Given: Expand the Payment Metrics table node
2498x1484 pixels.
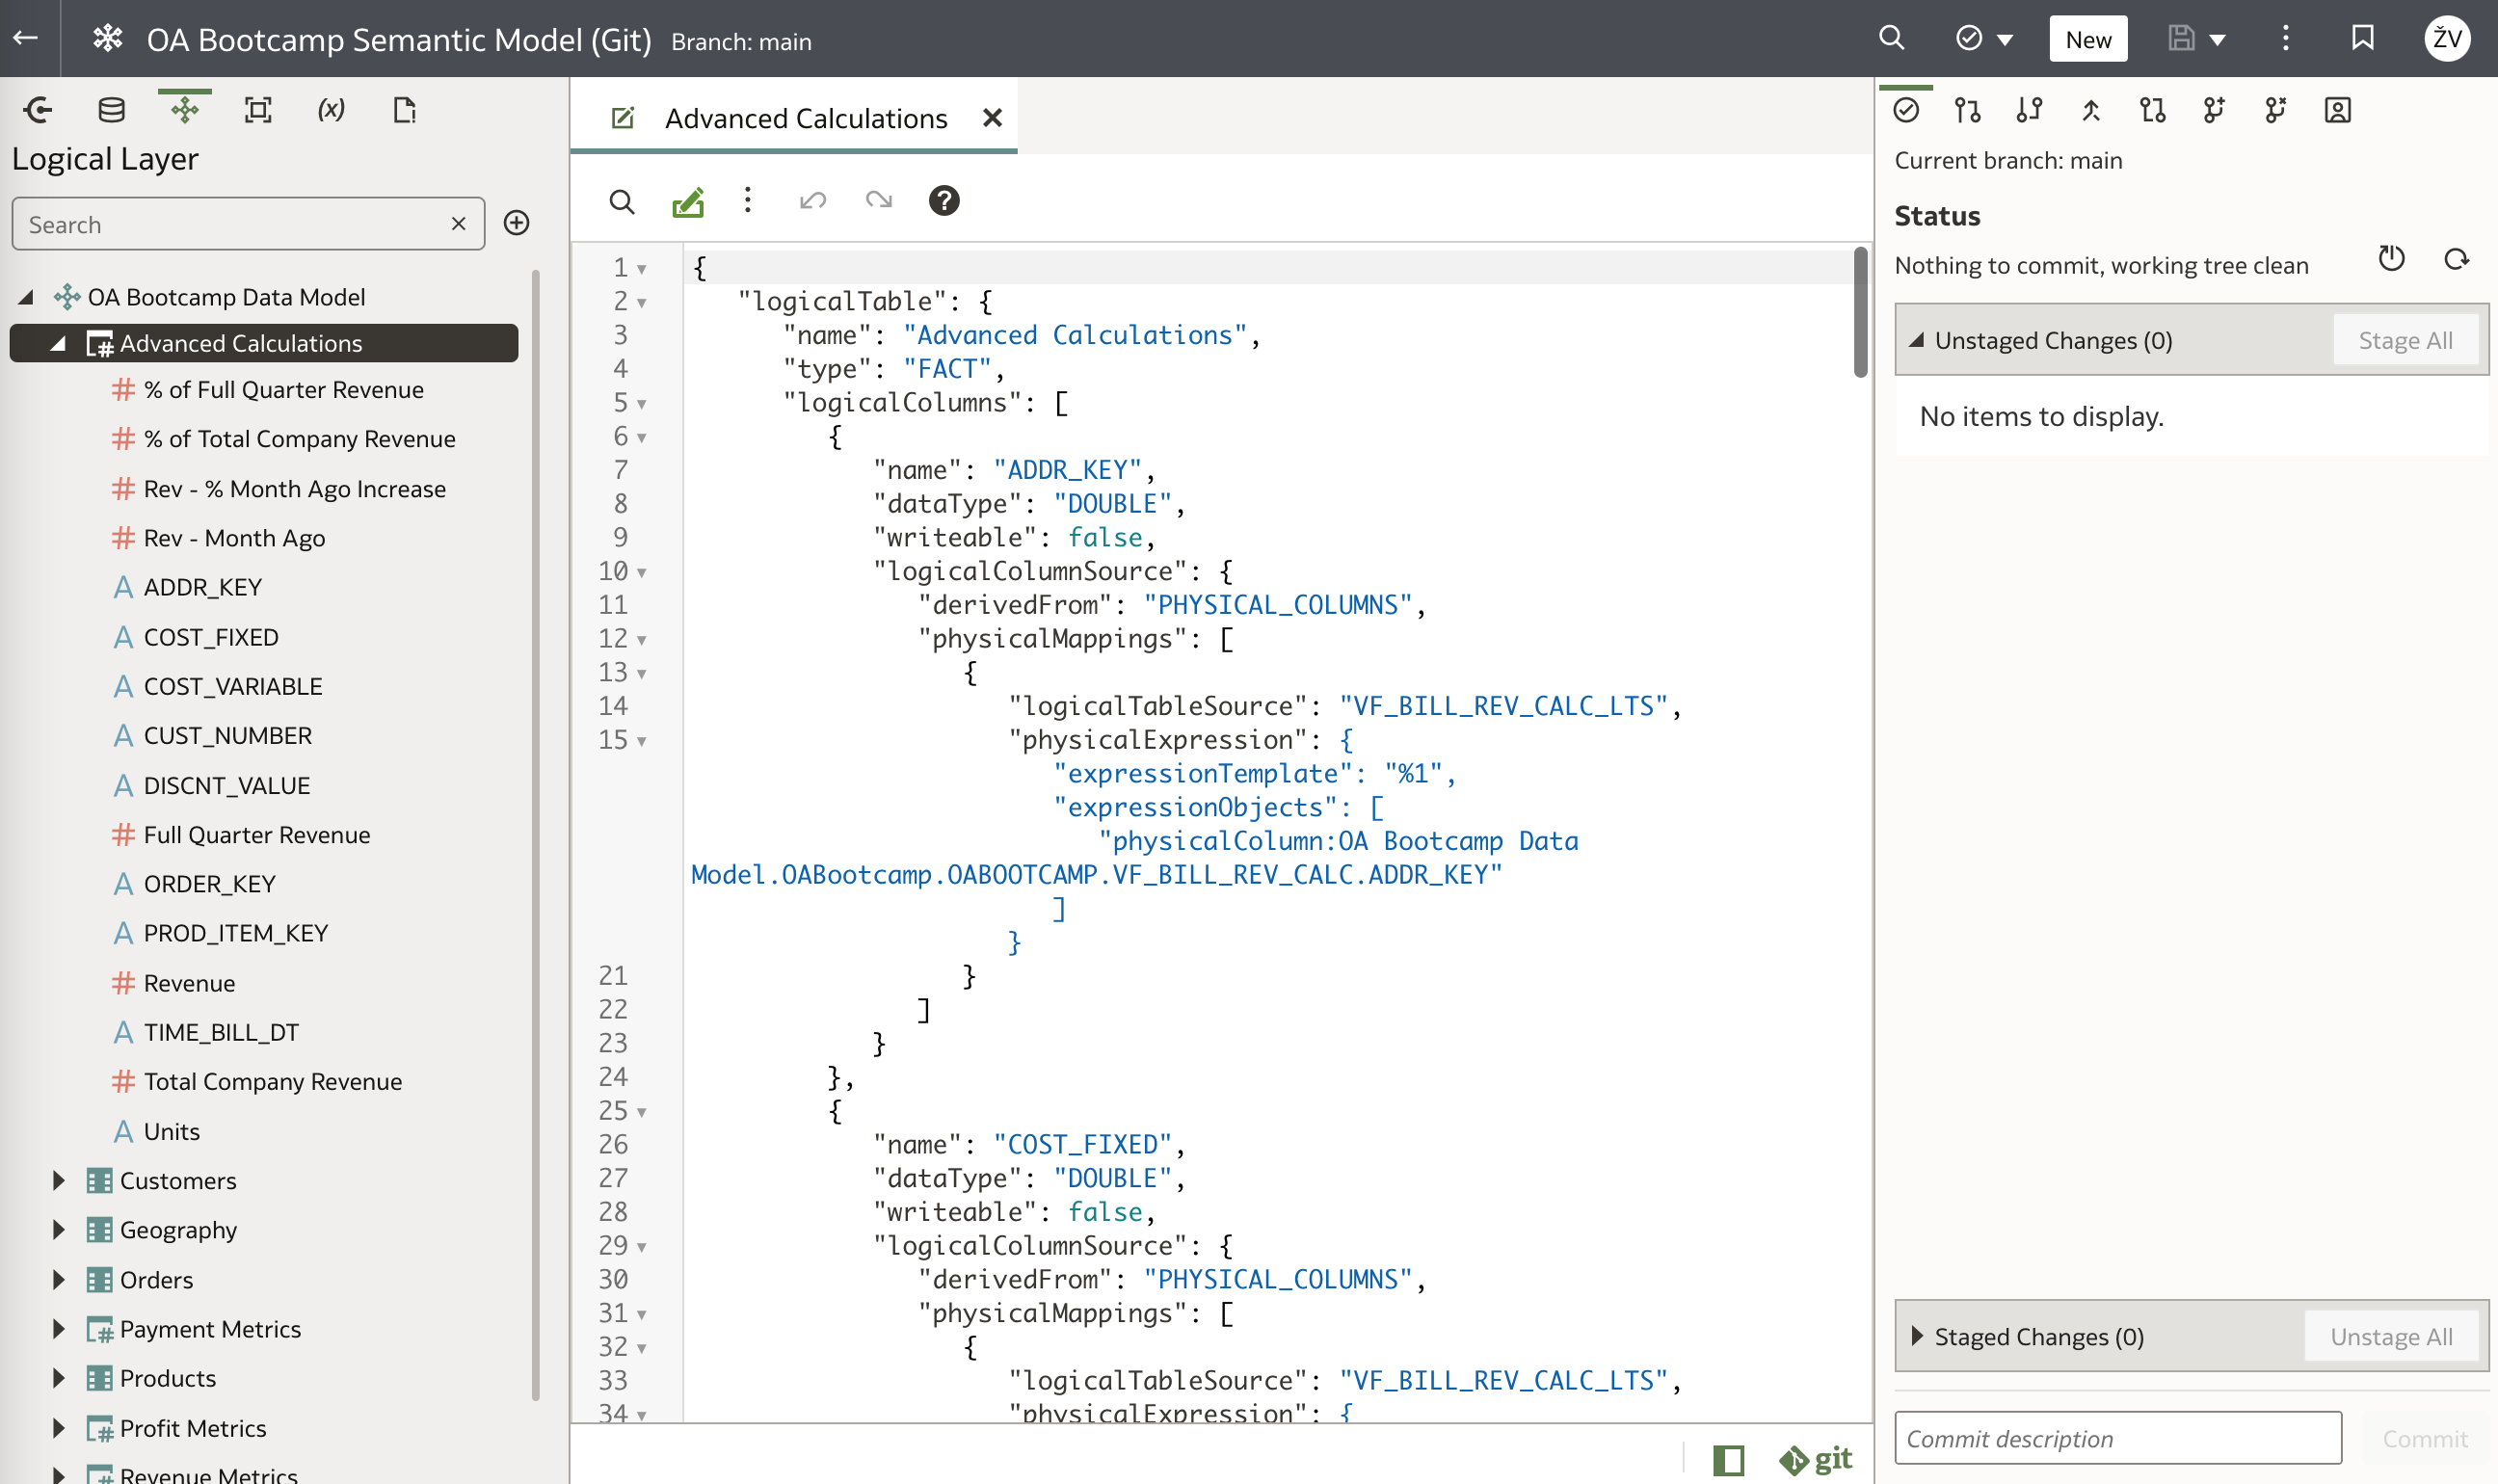Looking at the screenshot, I should pos(58,1329).
